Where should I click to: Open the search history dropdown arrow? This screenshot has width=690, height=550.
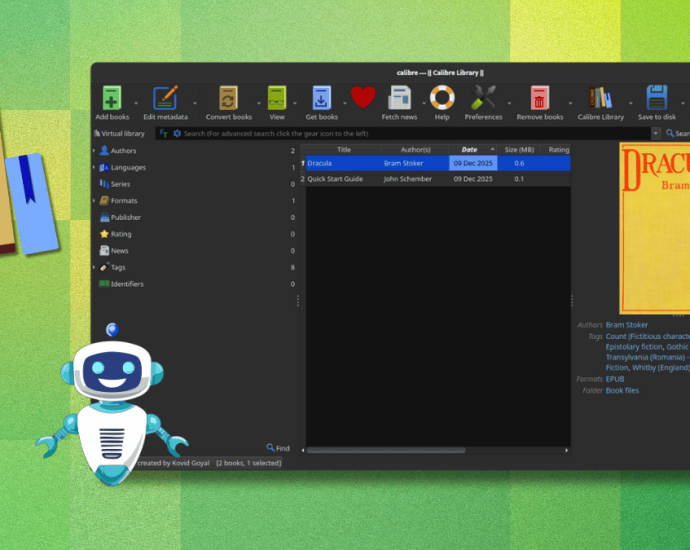click(656, 133)
